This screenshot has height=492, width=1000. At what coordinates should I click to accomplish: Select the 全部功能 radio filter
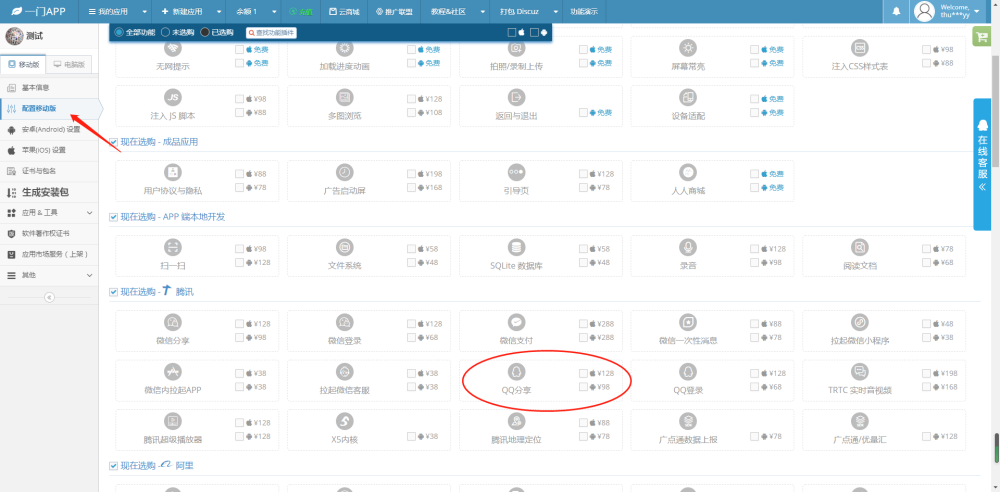[x=119, y=32]
